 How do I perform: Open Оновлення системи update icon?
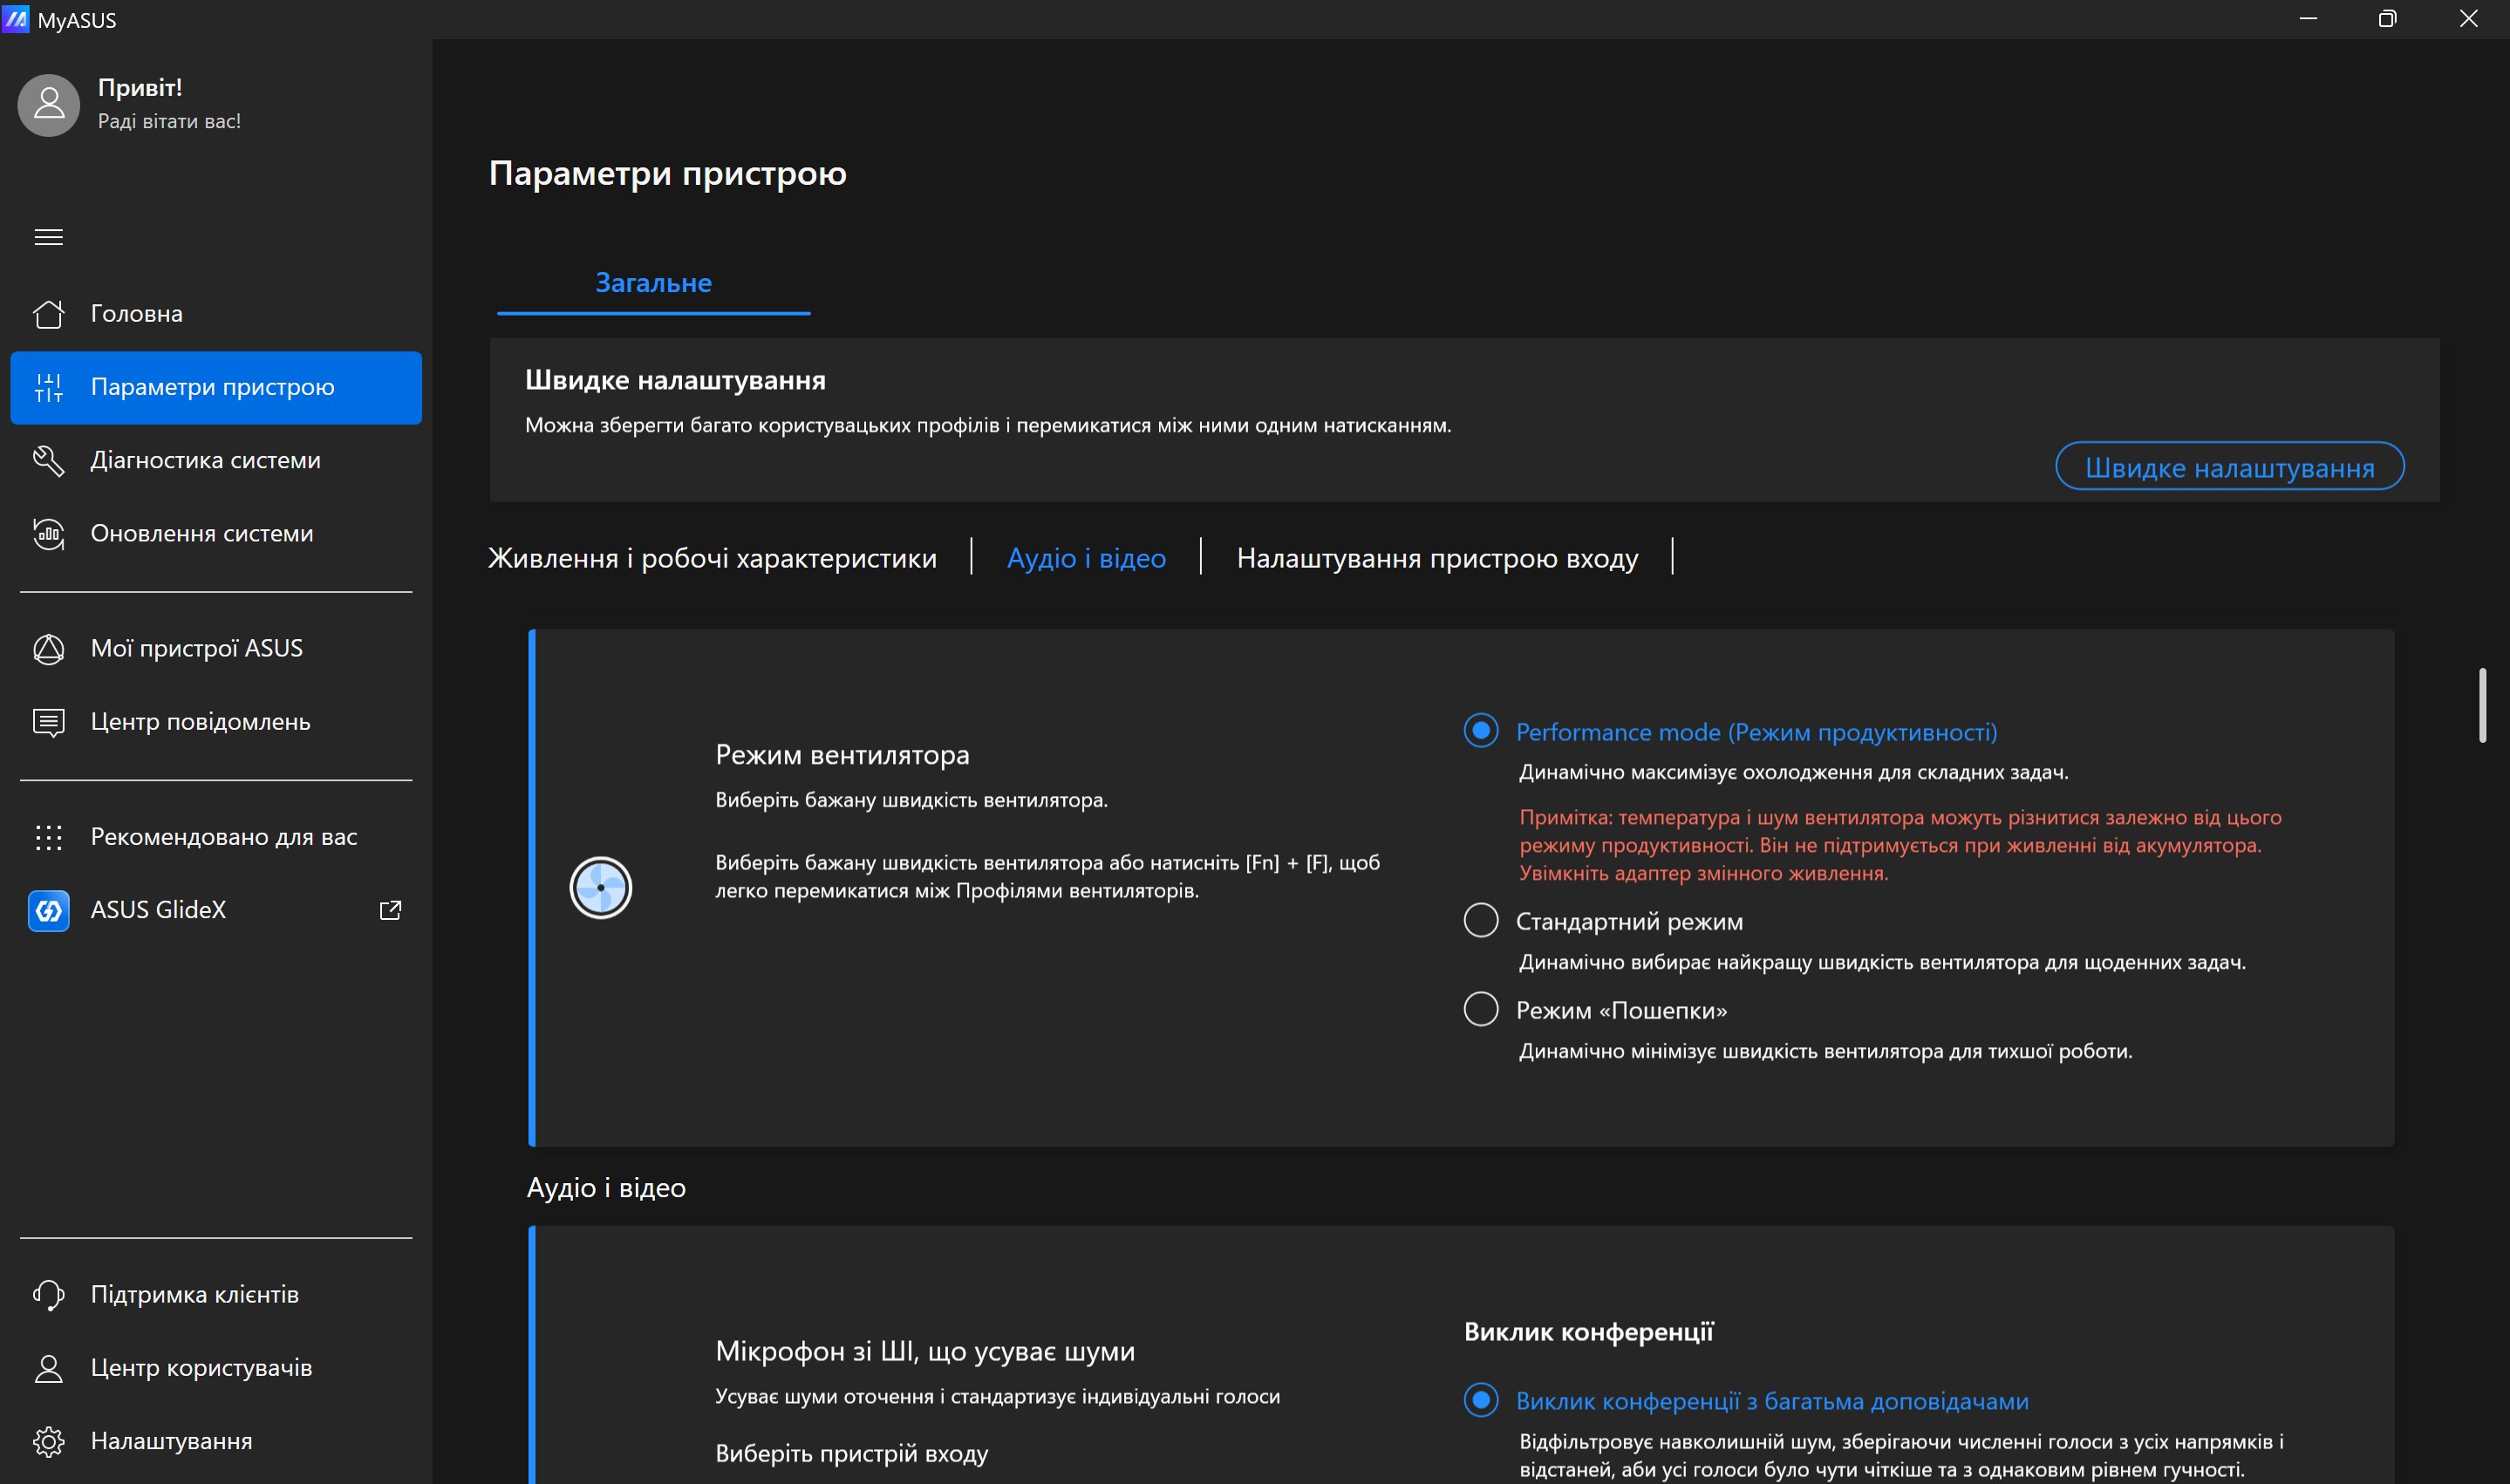click(x=48, y=534)
